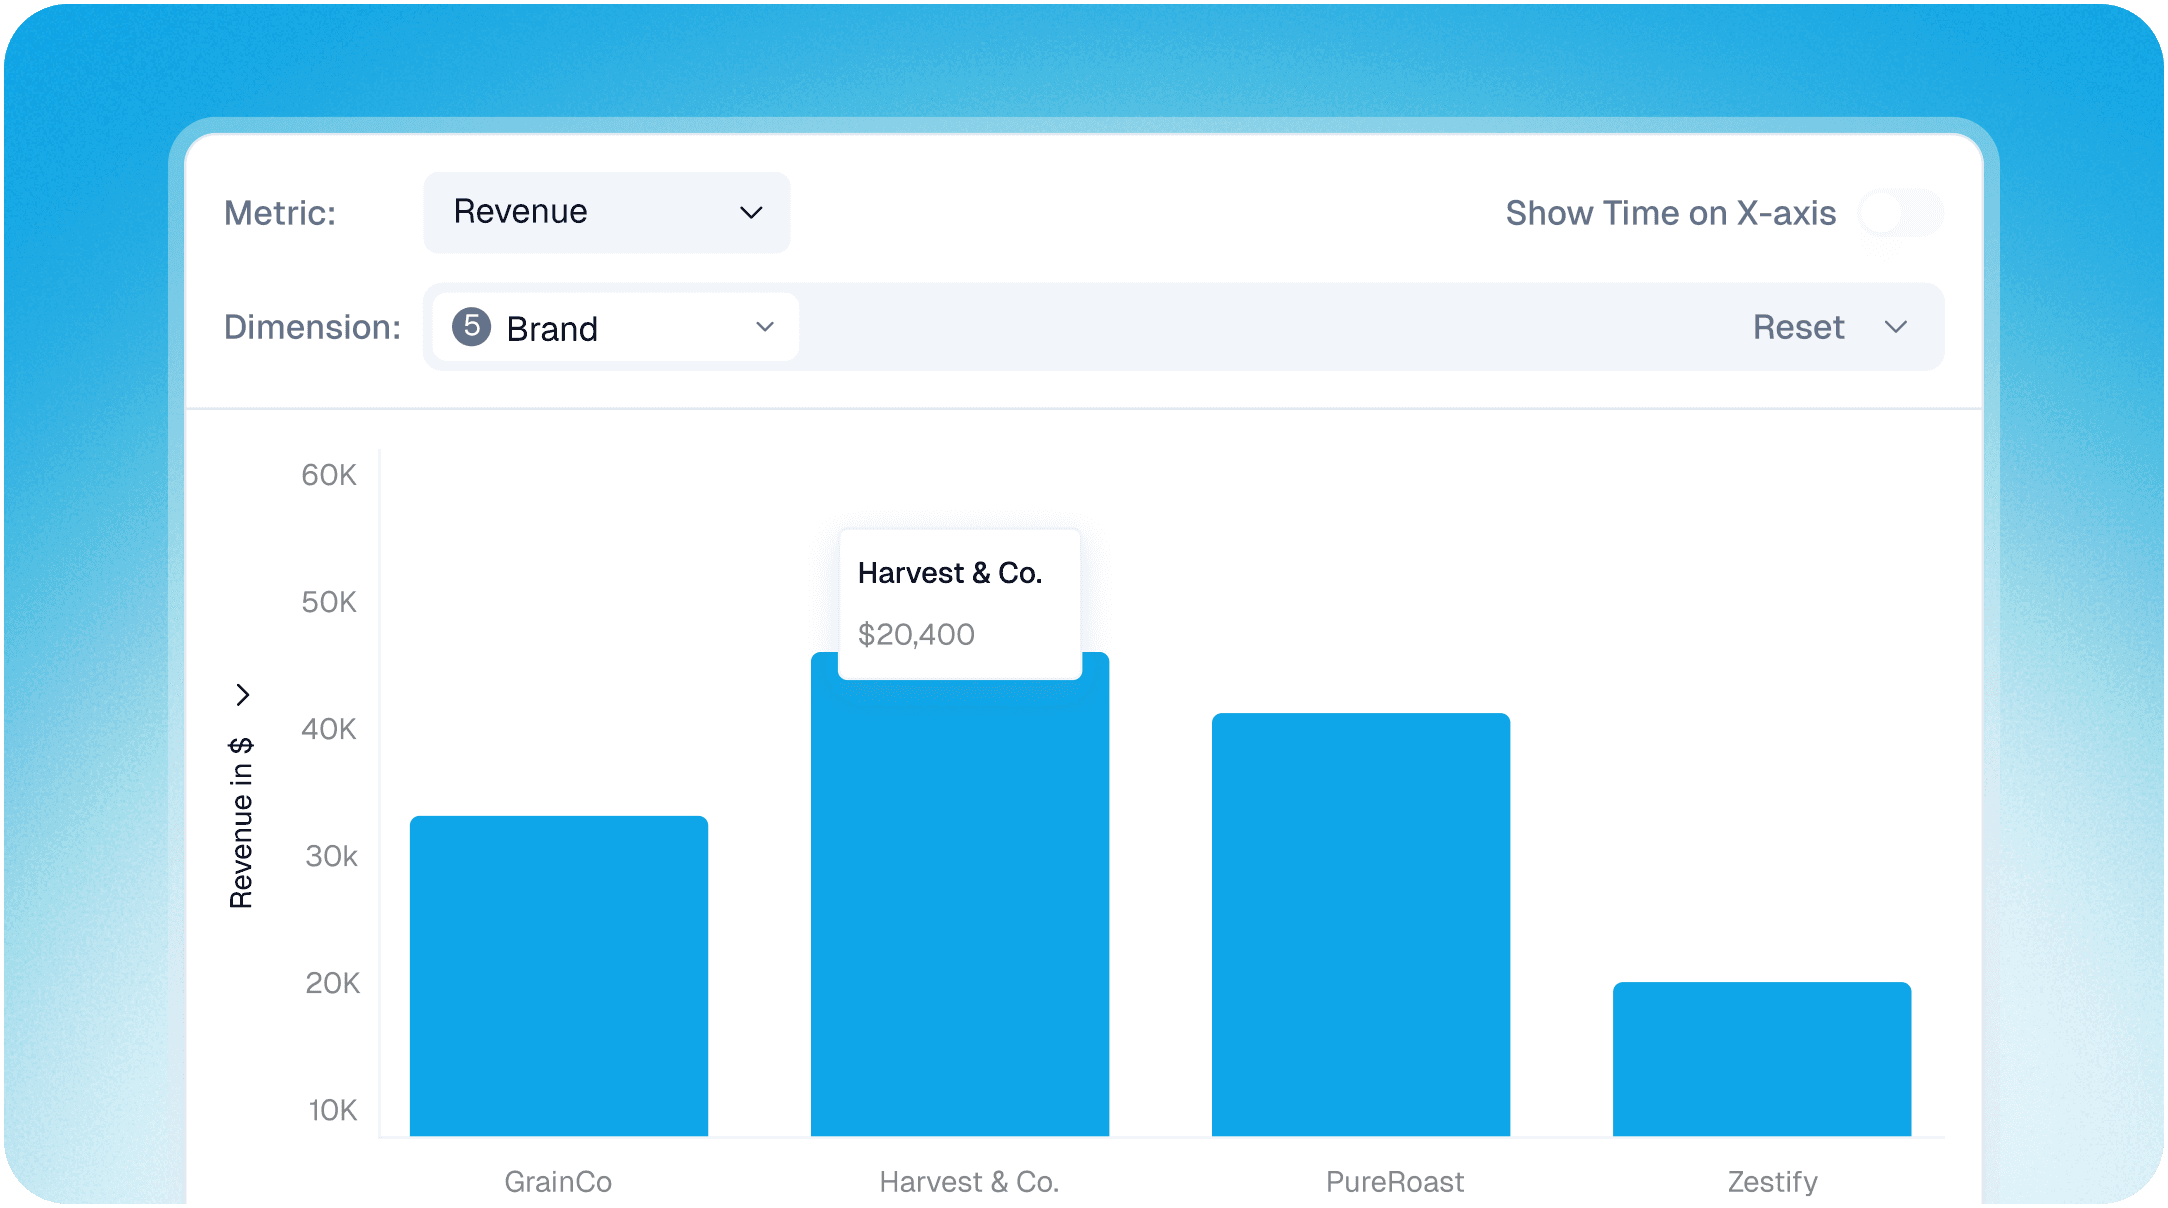Toggle Show Time on X-axis switch
Screen dimensions: 2168x1208
1900,213
